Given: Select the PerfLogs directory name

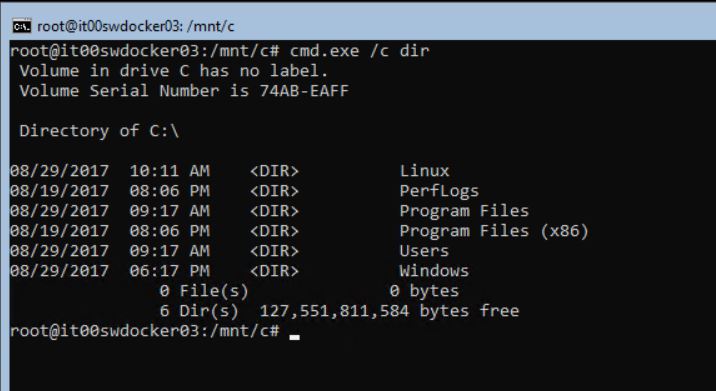Looking at the screenshot, I should tap(439, 191).
